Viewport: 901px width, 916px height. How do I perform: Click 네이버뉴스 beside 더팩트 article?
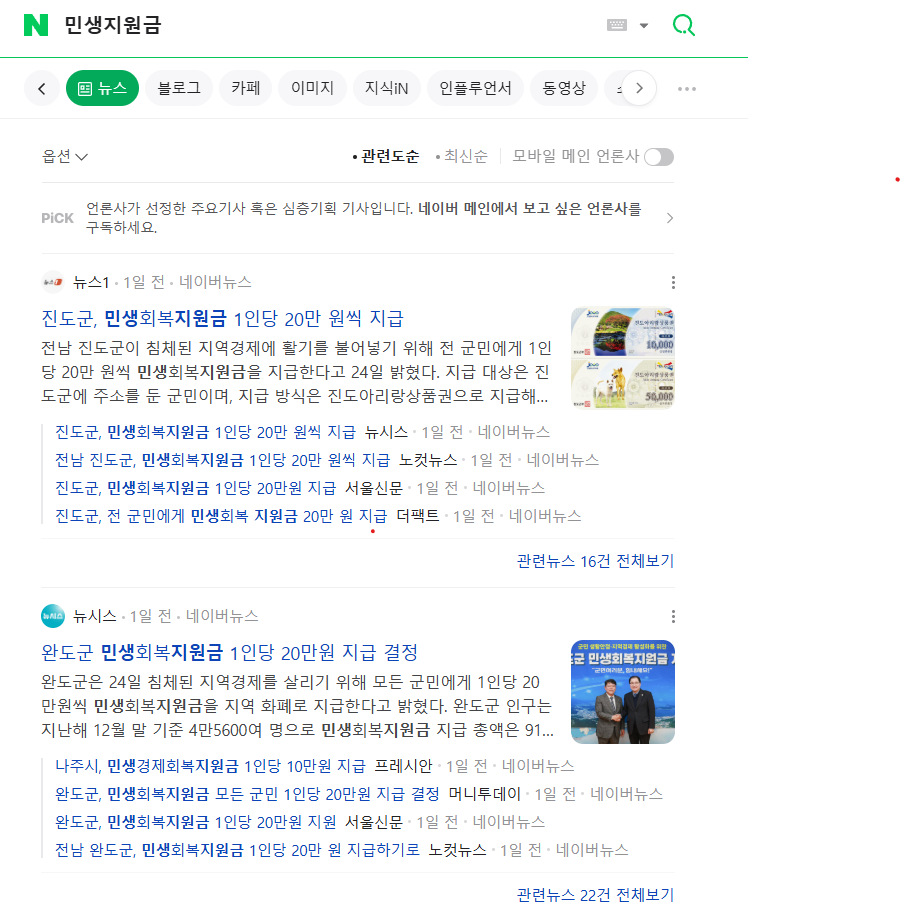coord(545,516)
